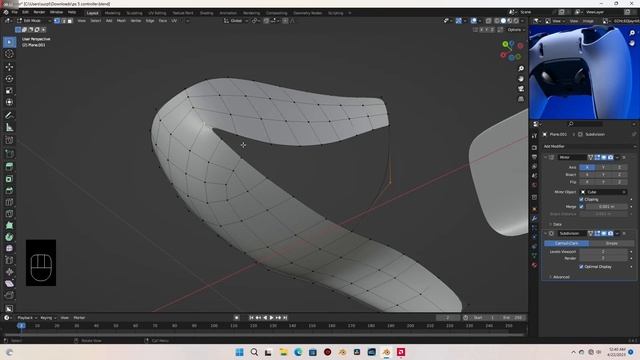
Task: Switch perspective/orthographic grid icon
Action: 521,99
